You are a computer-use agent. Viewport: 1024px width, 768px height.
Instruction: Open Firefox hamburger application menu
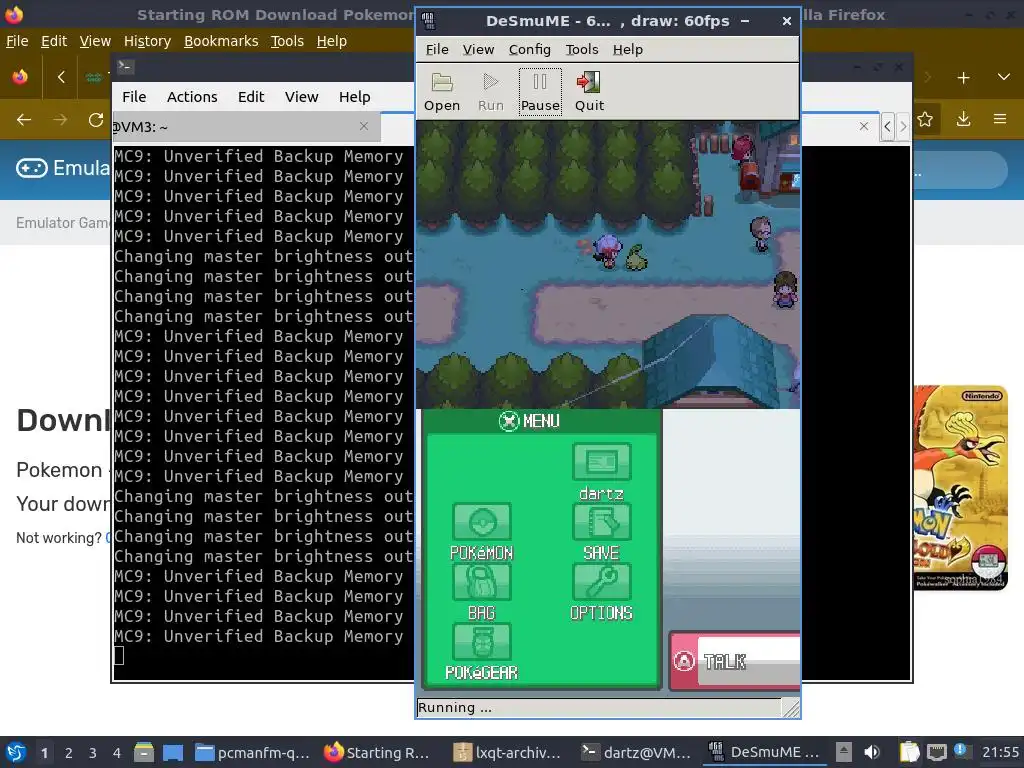point(1000,120)
